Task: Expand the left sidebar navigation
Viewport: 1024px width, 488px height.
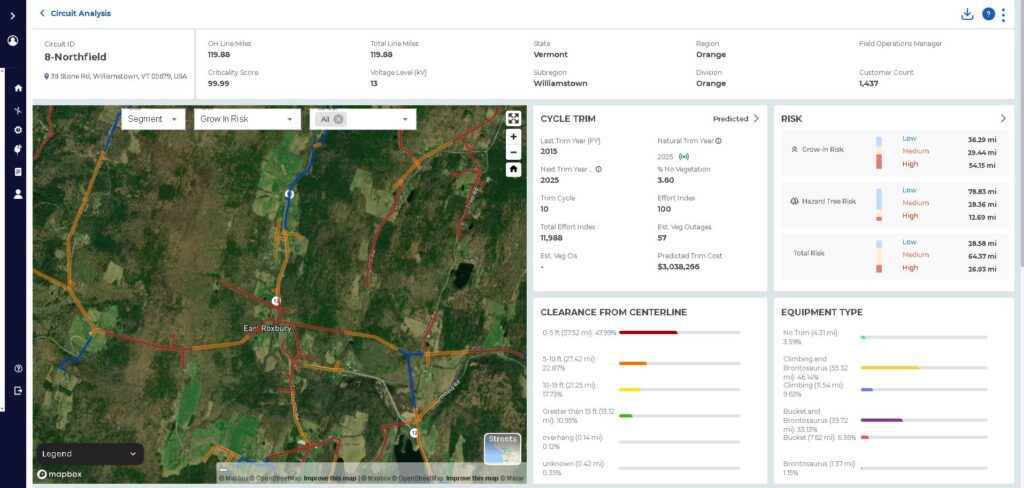Action: point(13,15)
